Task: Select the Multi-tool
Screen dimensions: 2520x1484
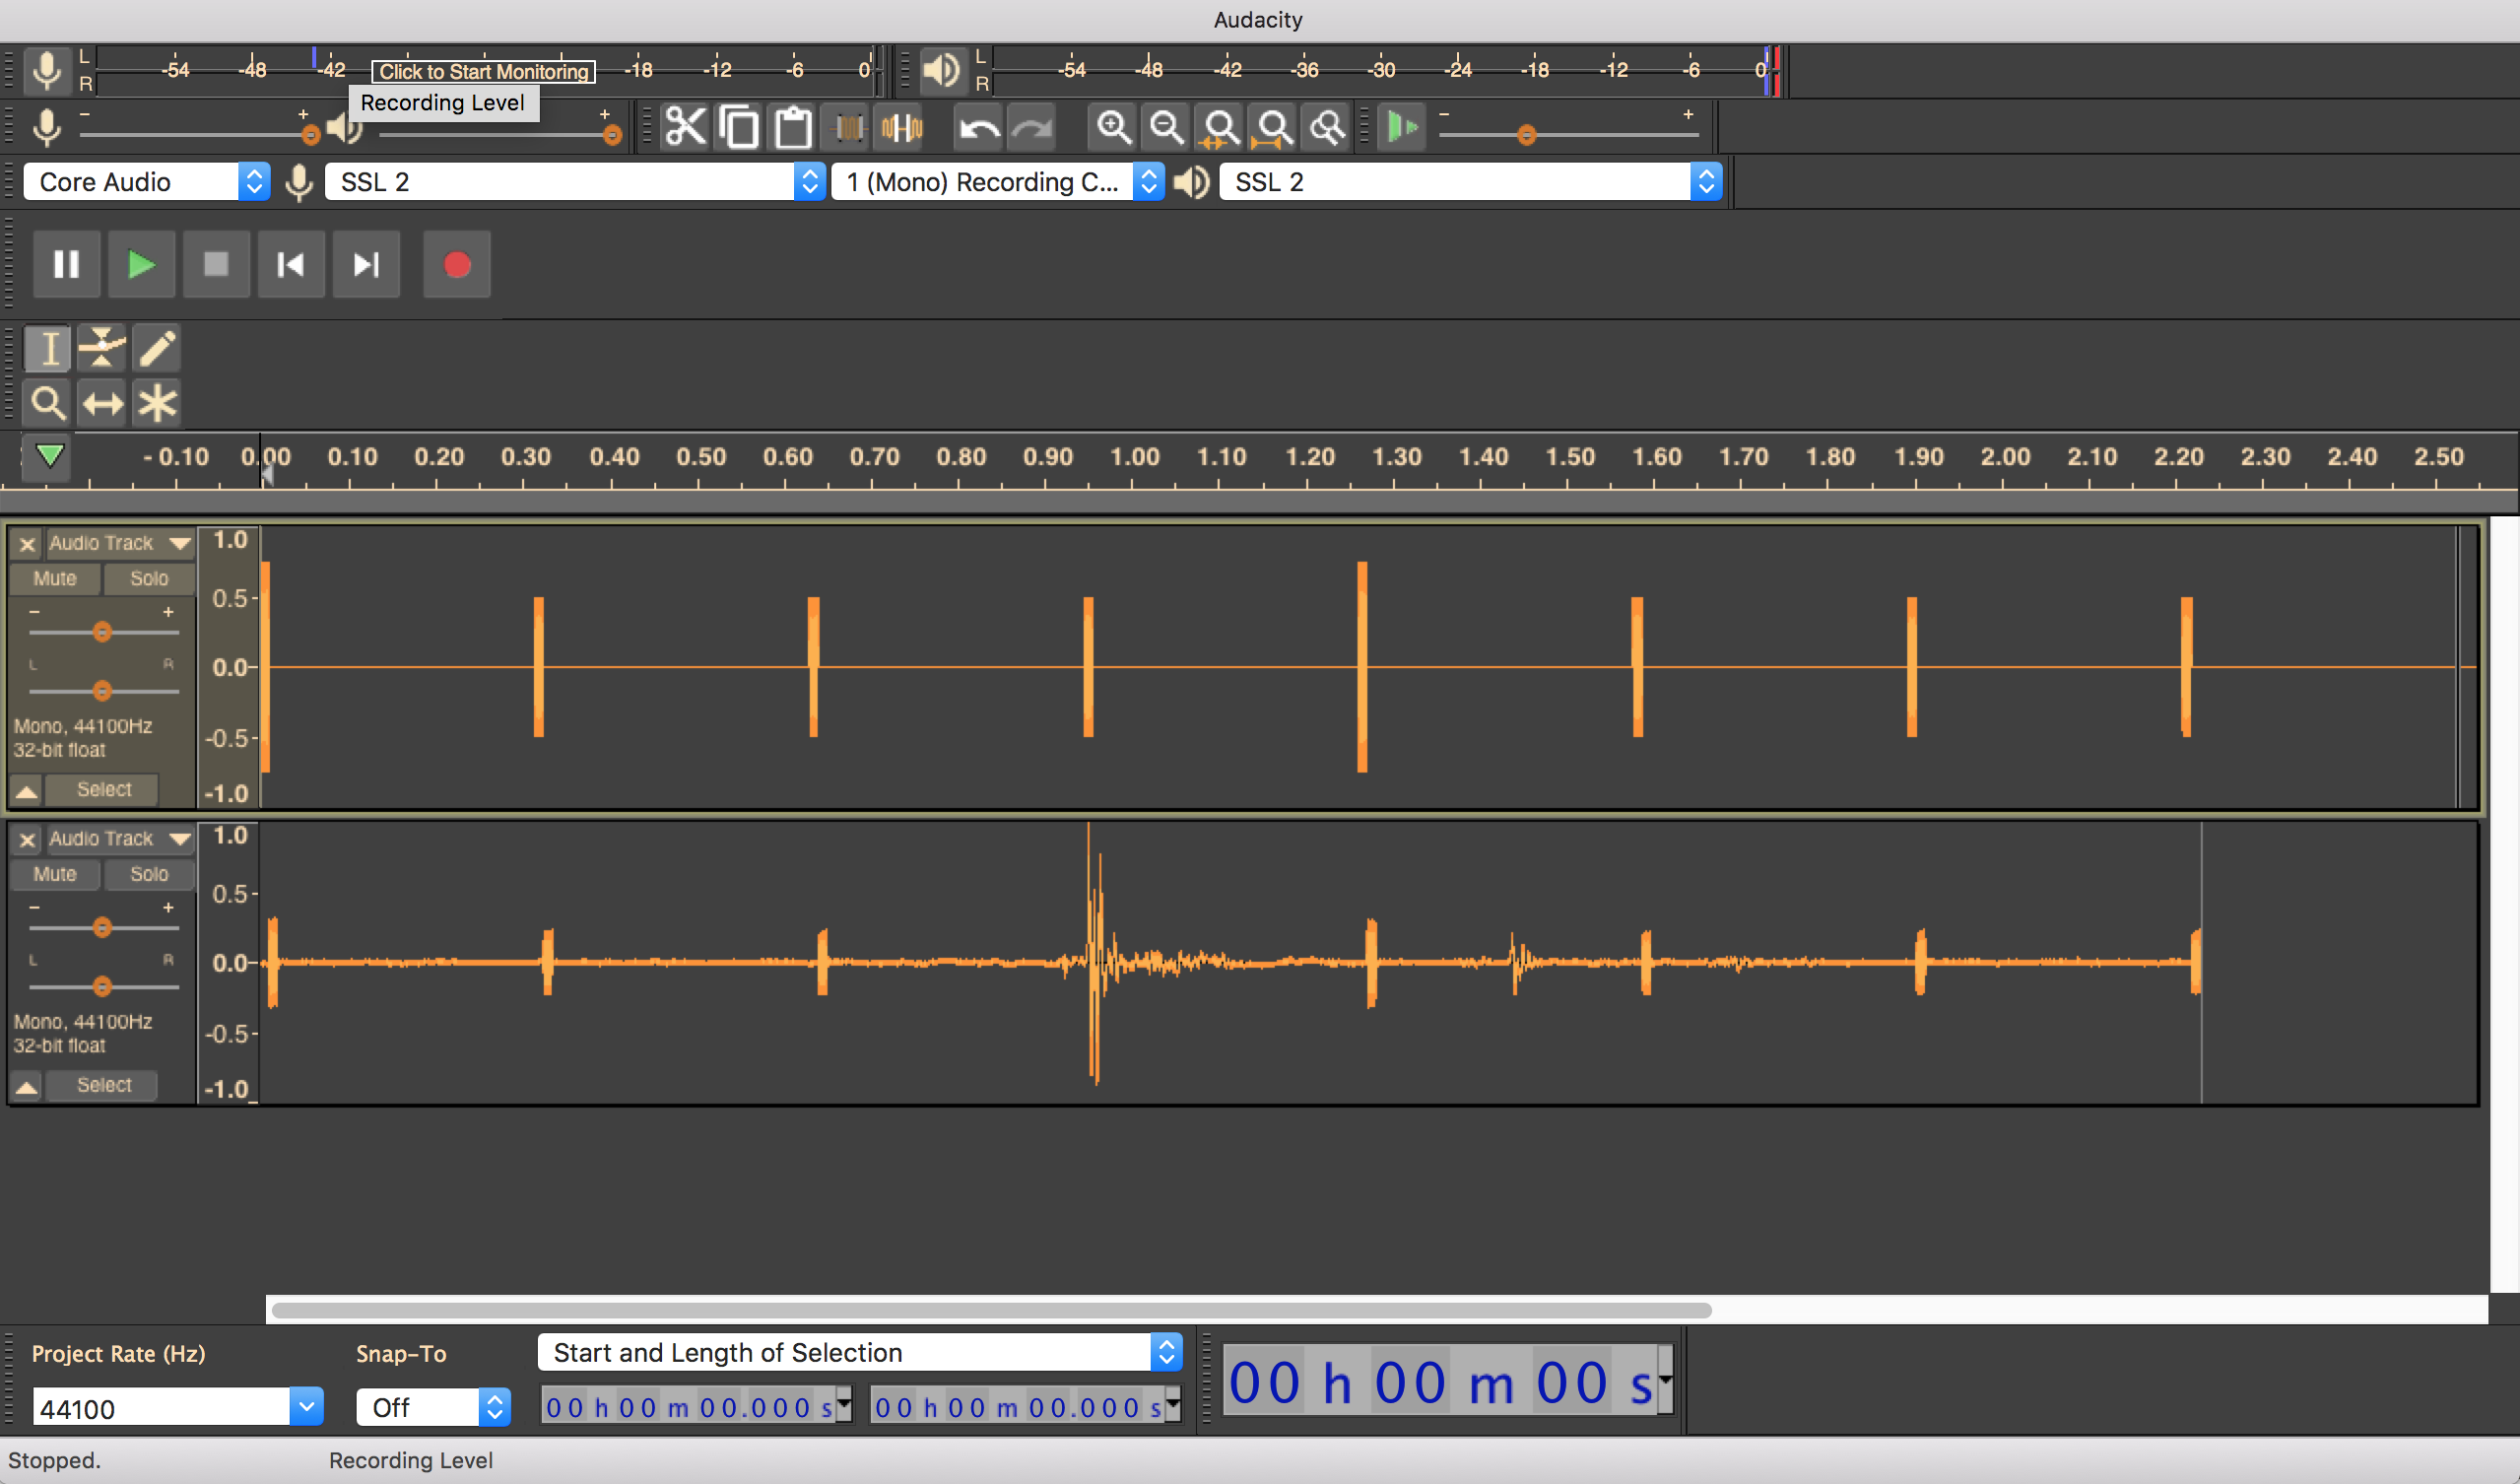Action: [x=156, y=403]
